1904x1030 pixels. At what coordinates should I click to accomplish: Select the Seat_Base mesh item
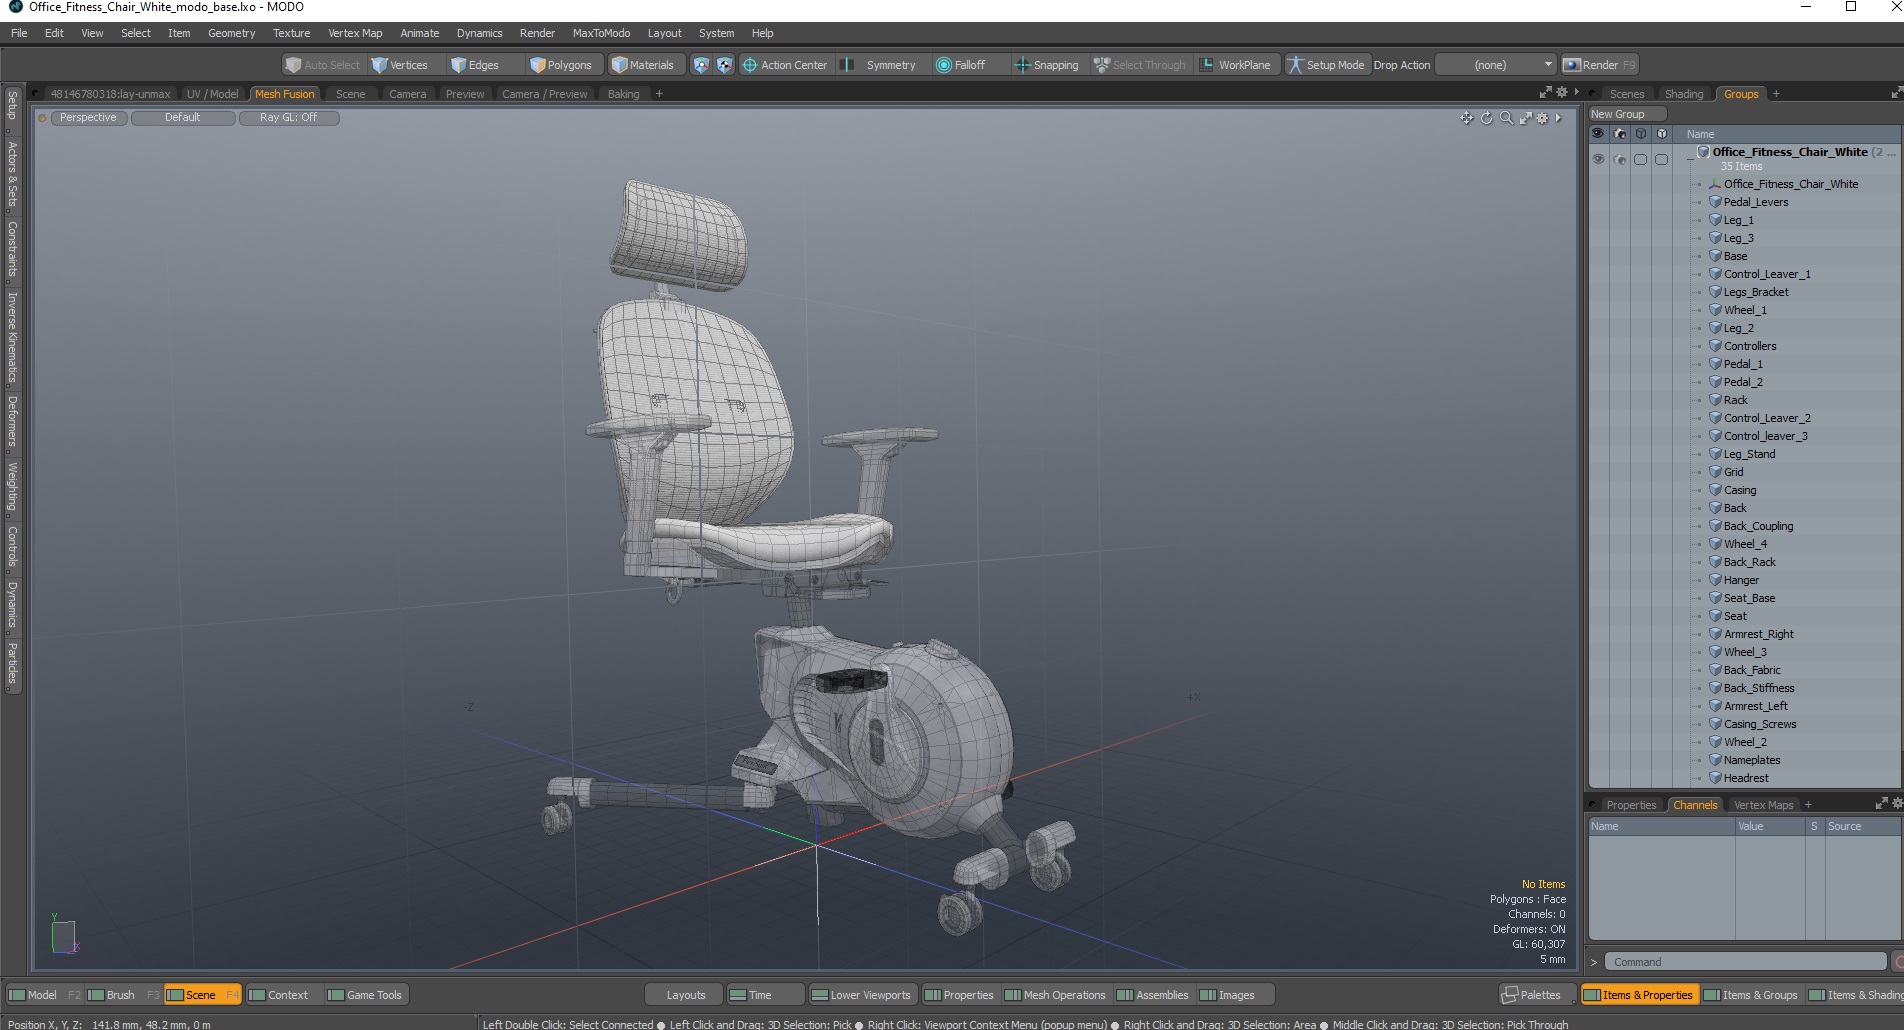pyautogui.click(x=1749, y=598)
